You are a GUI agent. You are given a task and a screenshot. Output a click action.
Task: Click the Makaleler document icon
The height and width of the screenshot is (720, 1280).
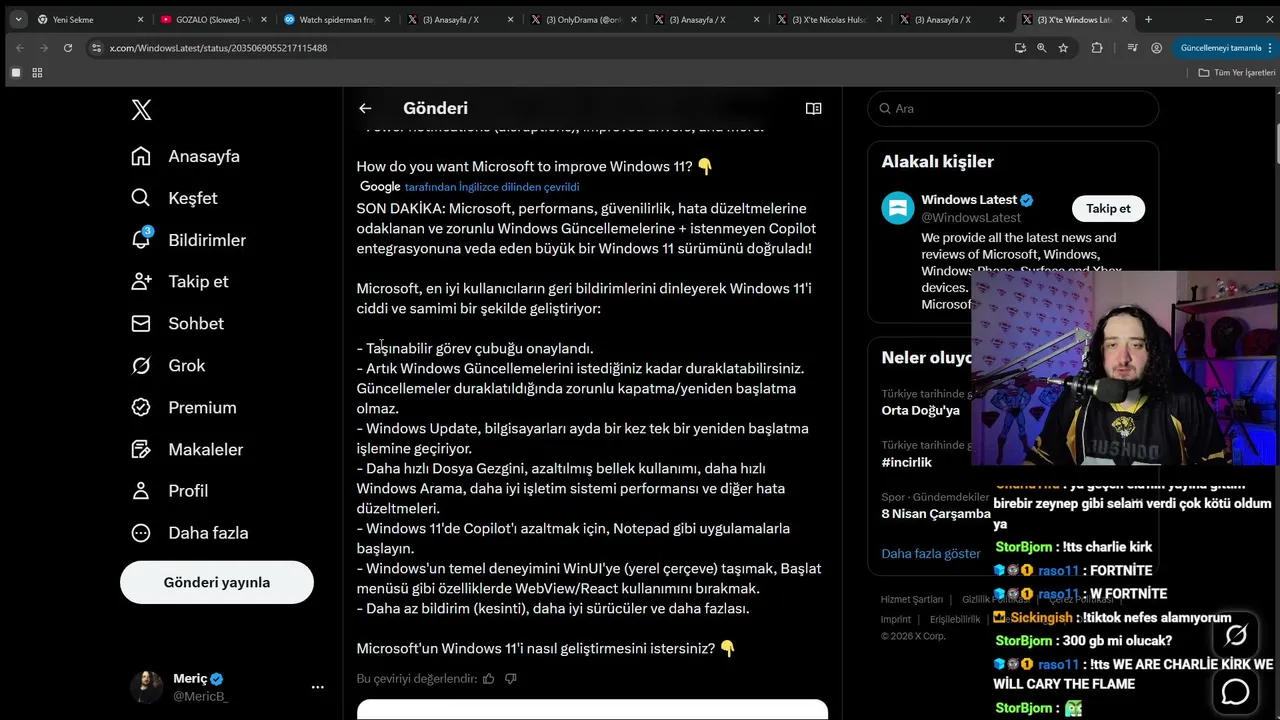coord(141,449)
